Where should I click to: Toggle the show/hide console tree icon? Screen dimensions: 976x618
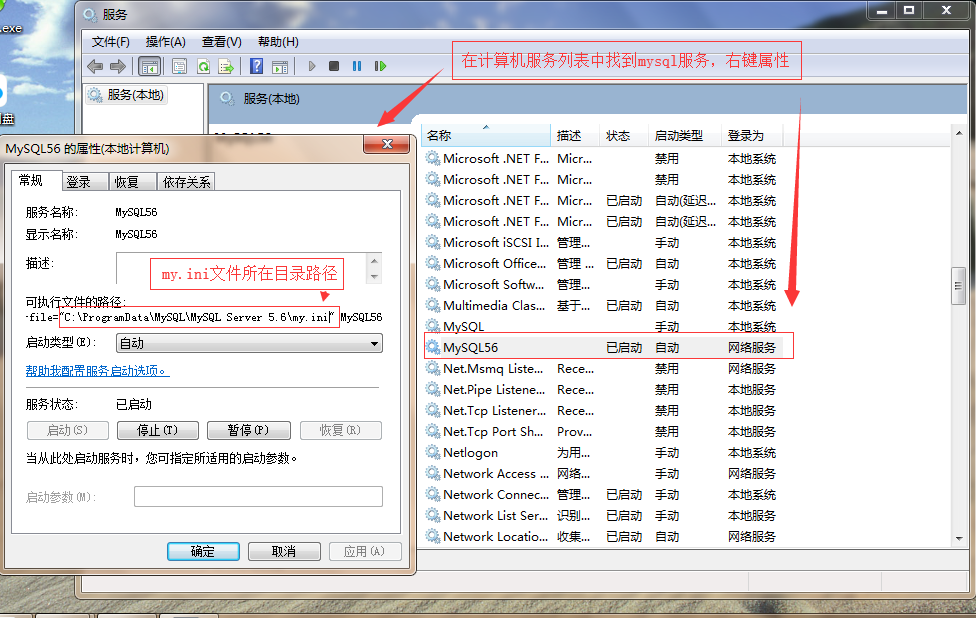(x=149, y=66)
